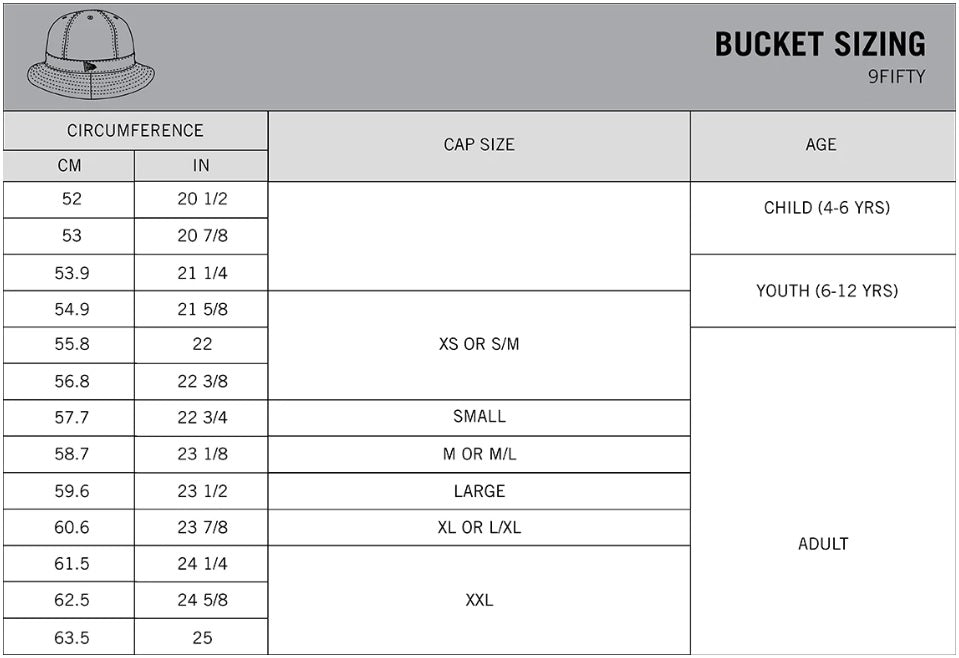
Task: Select the CIRCUMFERENCE column header
Action: pyautogui.click(x=135, y=131)
